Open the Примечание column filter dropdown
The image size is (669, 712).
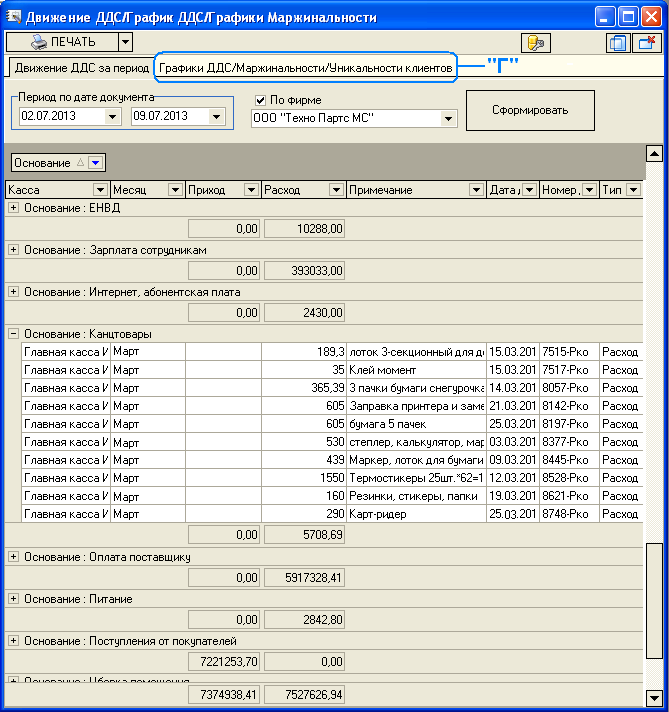[x=476, y=190]
